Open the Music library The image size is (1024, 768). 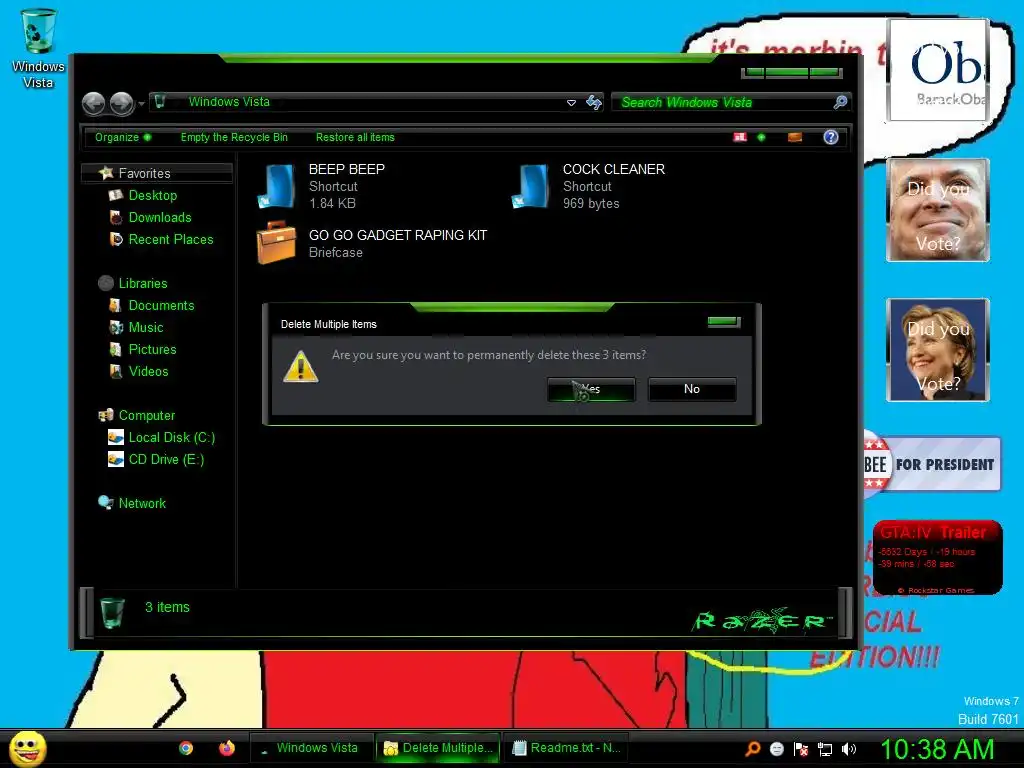(x=145, y=328)
